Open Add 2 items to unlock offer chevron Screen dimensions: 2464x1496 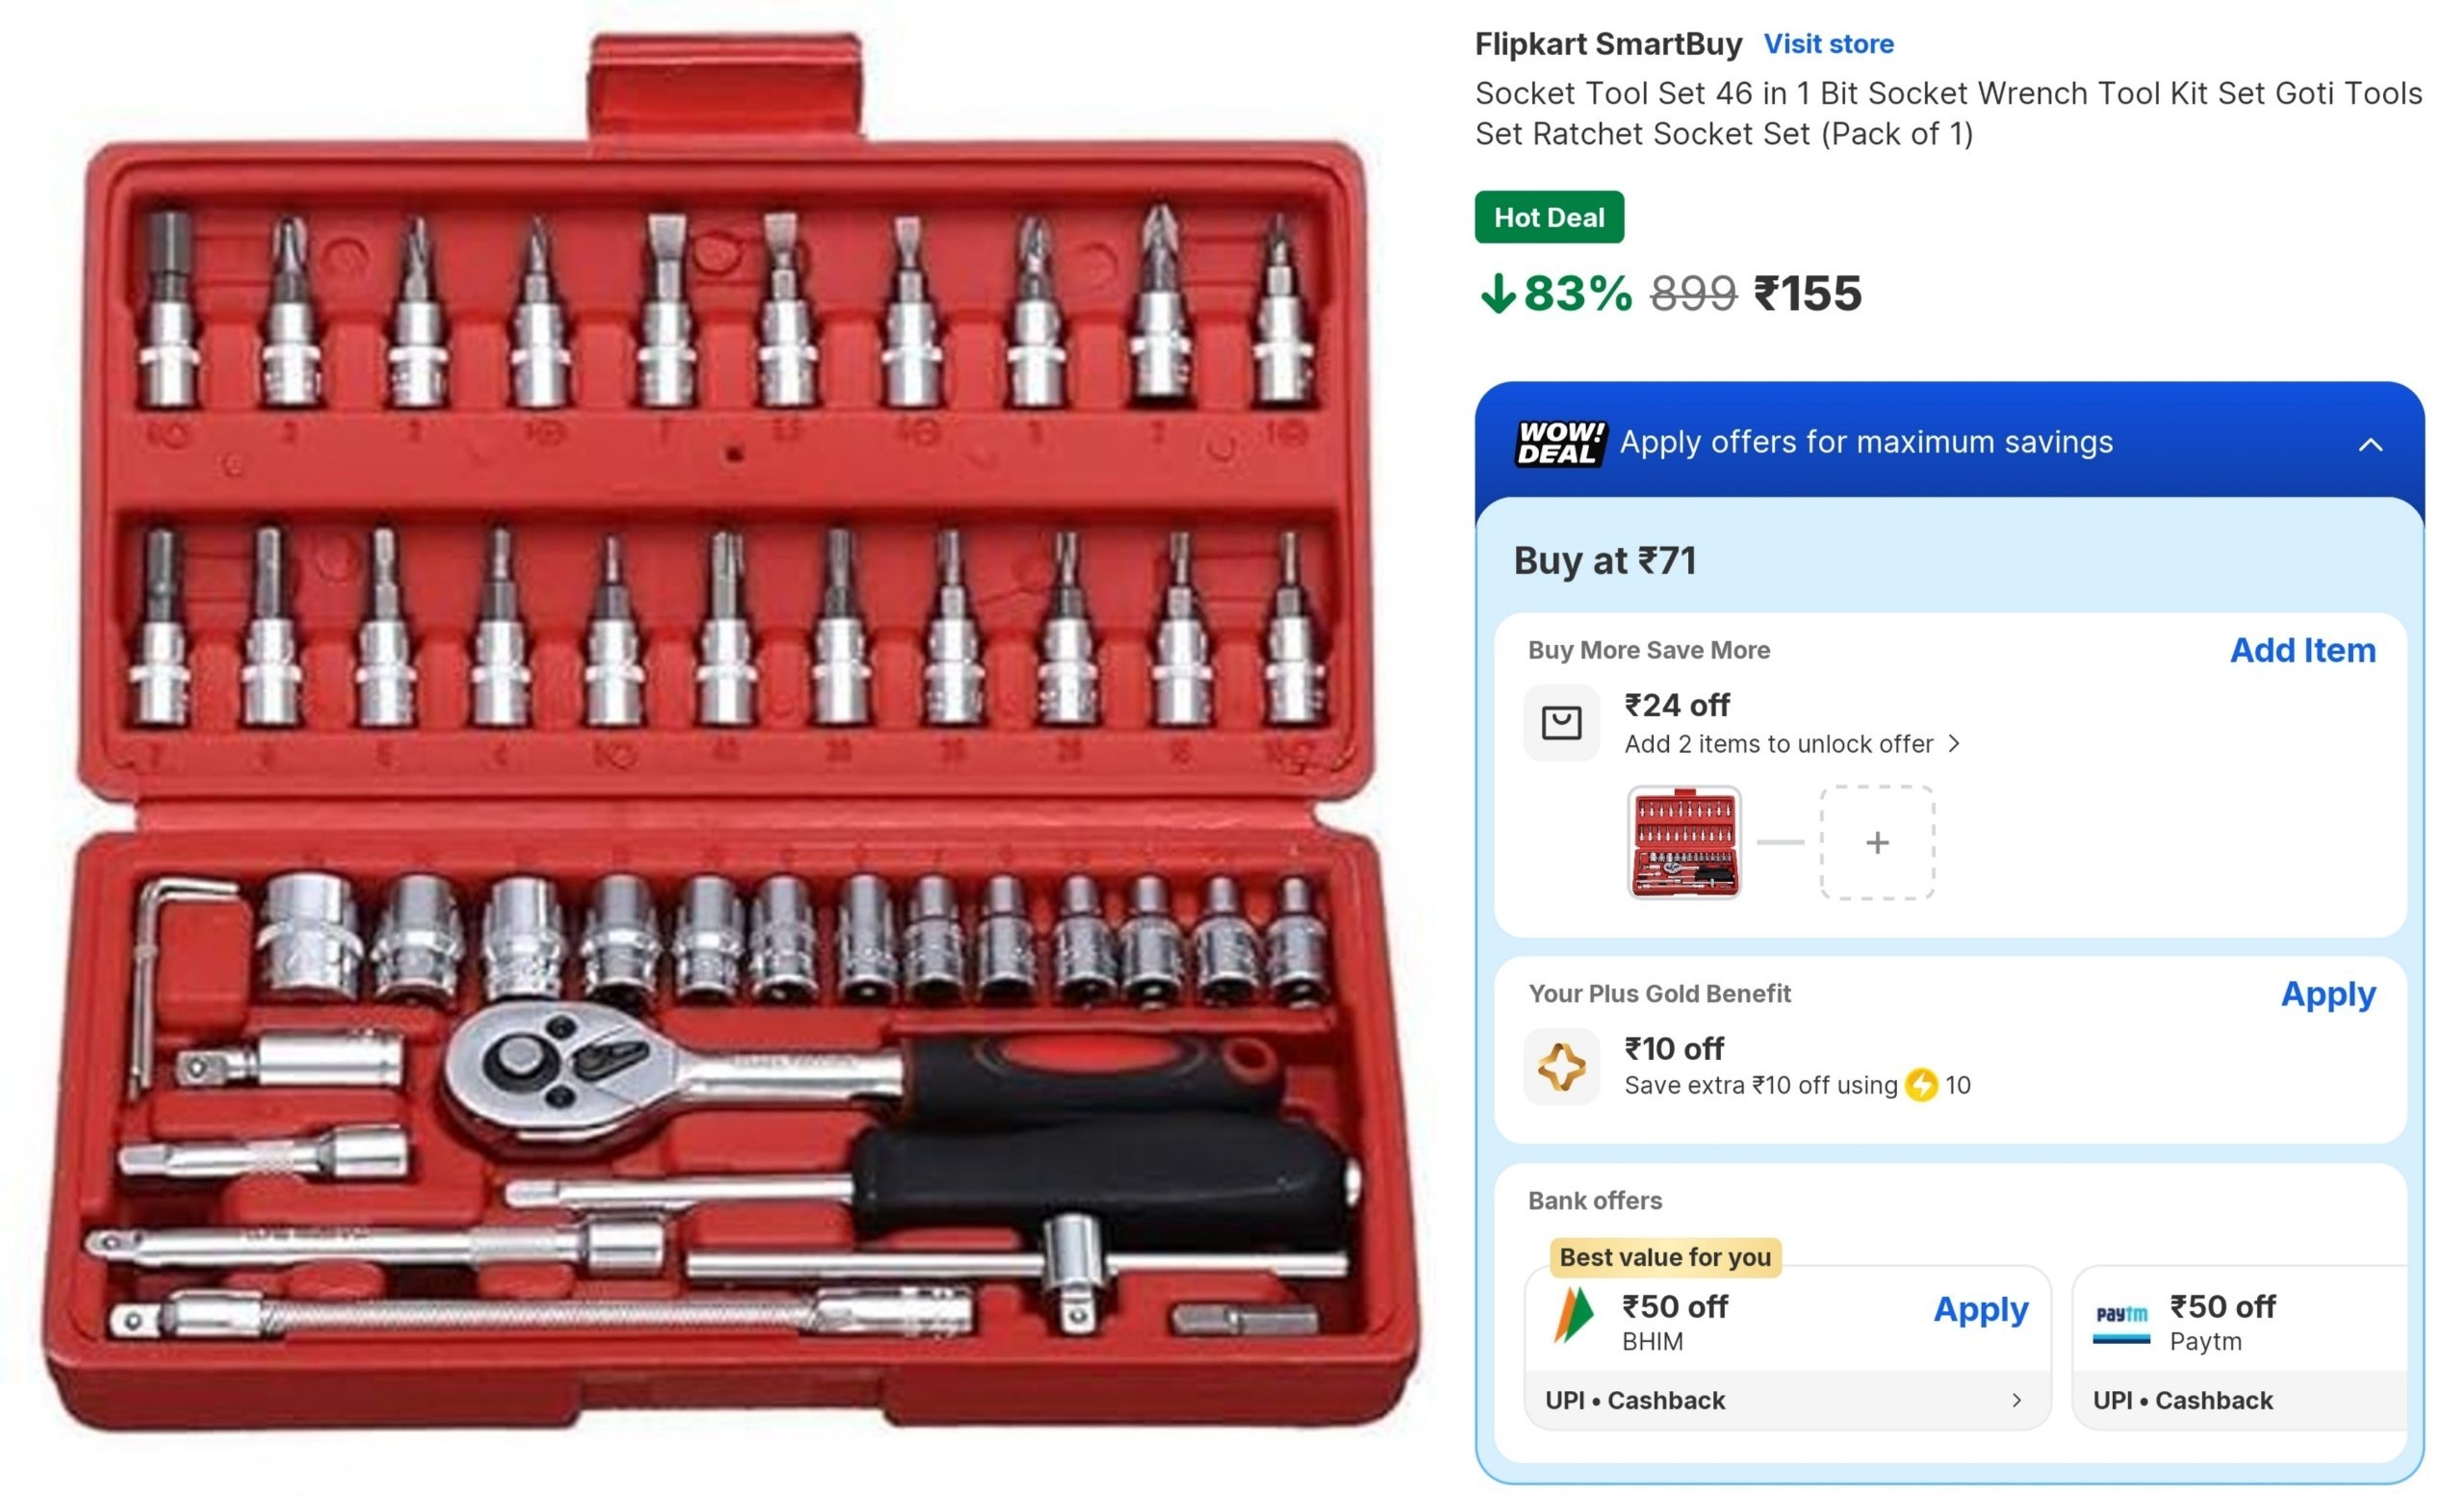coord(1953,744)
